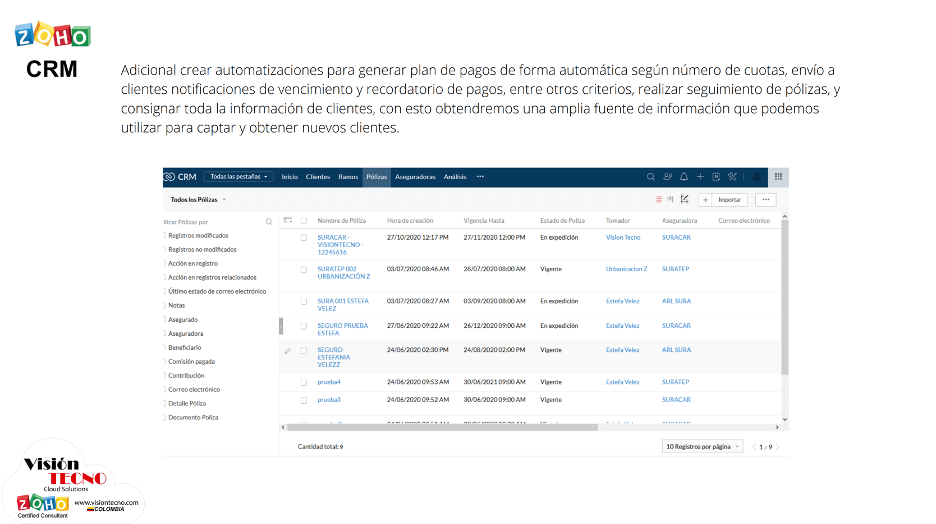The width and height of the screenshot is (936, 524).
Task: Edit SEGURO-ESTEFANIA VELEZZ row with pencil icon
Action: [288, 351]
